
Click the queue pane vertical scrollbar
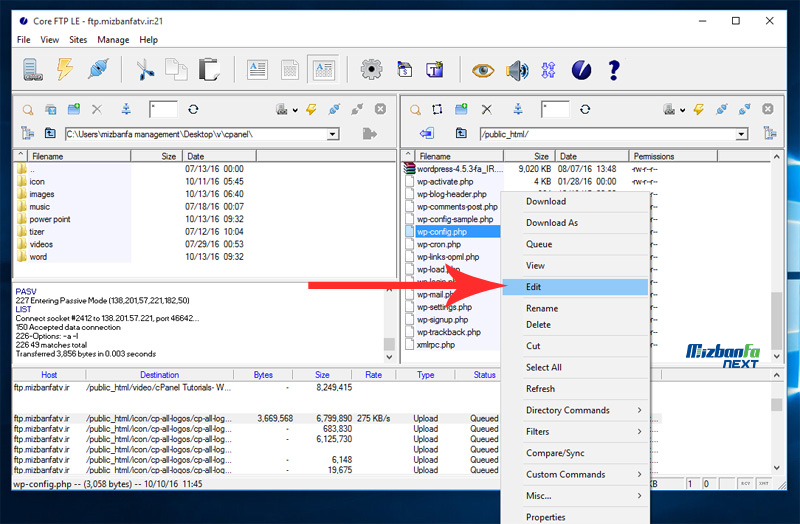(x=777, y=404)
